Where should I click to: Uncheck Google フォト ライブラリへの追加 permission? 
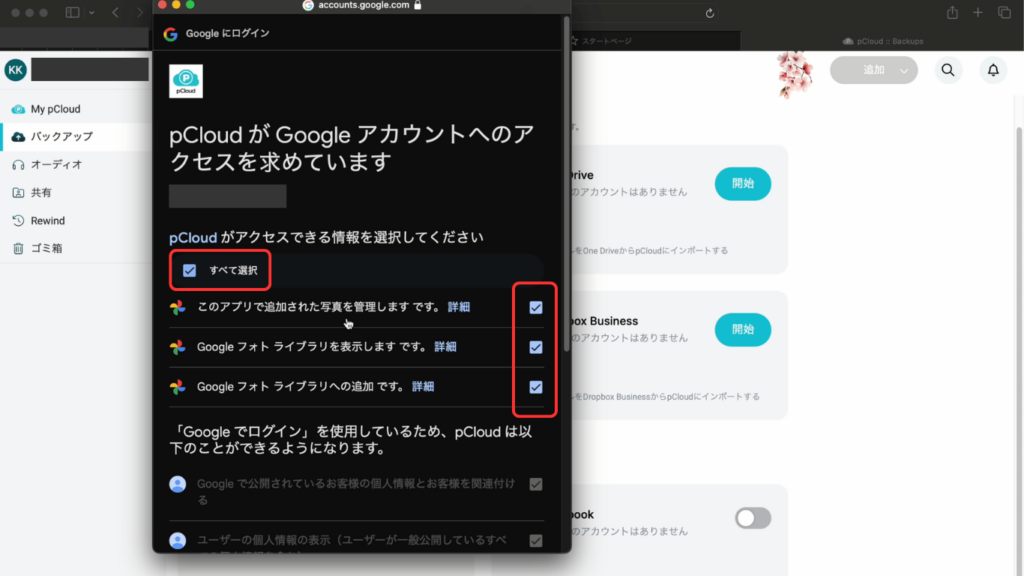(536, 387)
